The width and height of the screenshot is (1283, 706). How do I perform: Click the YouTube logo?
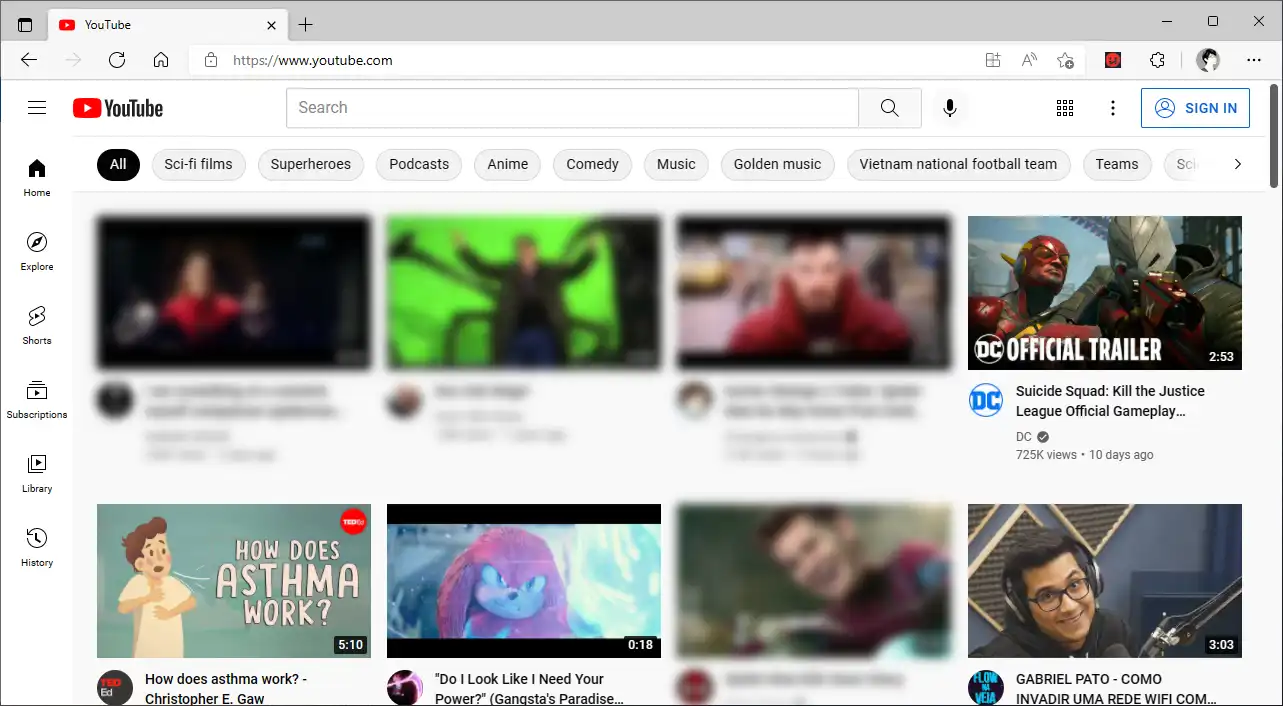coord(118,108)
